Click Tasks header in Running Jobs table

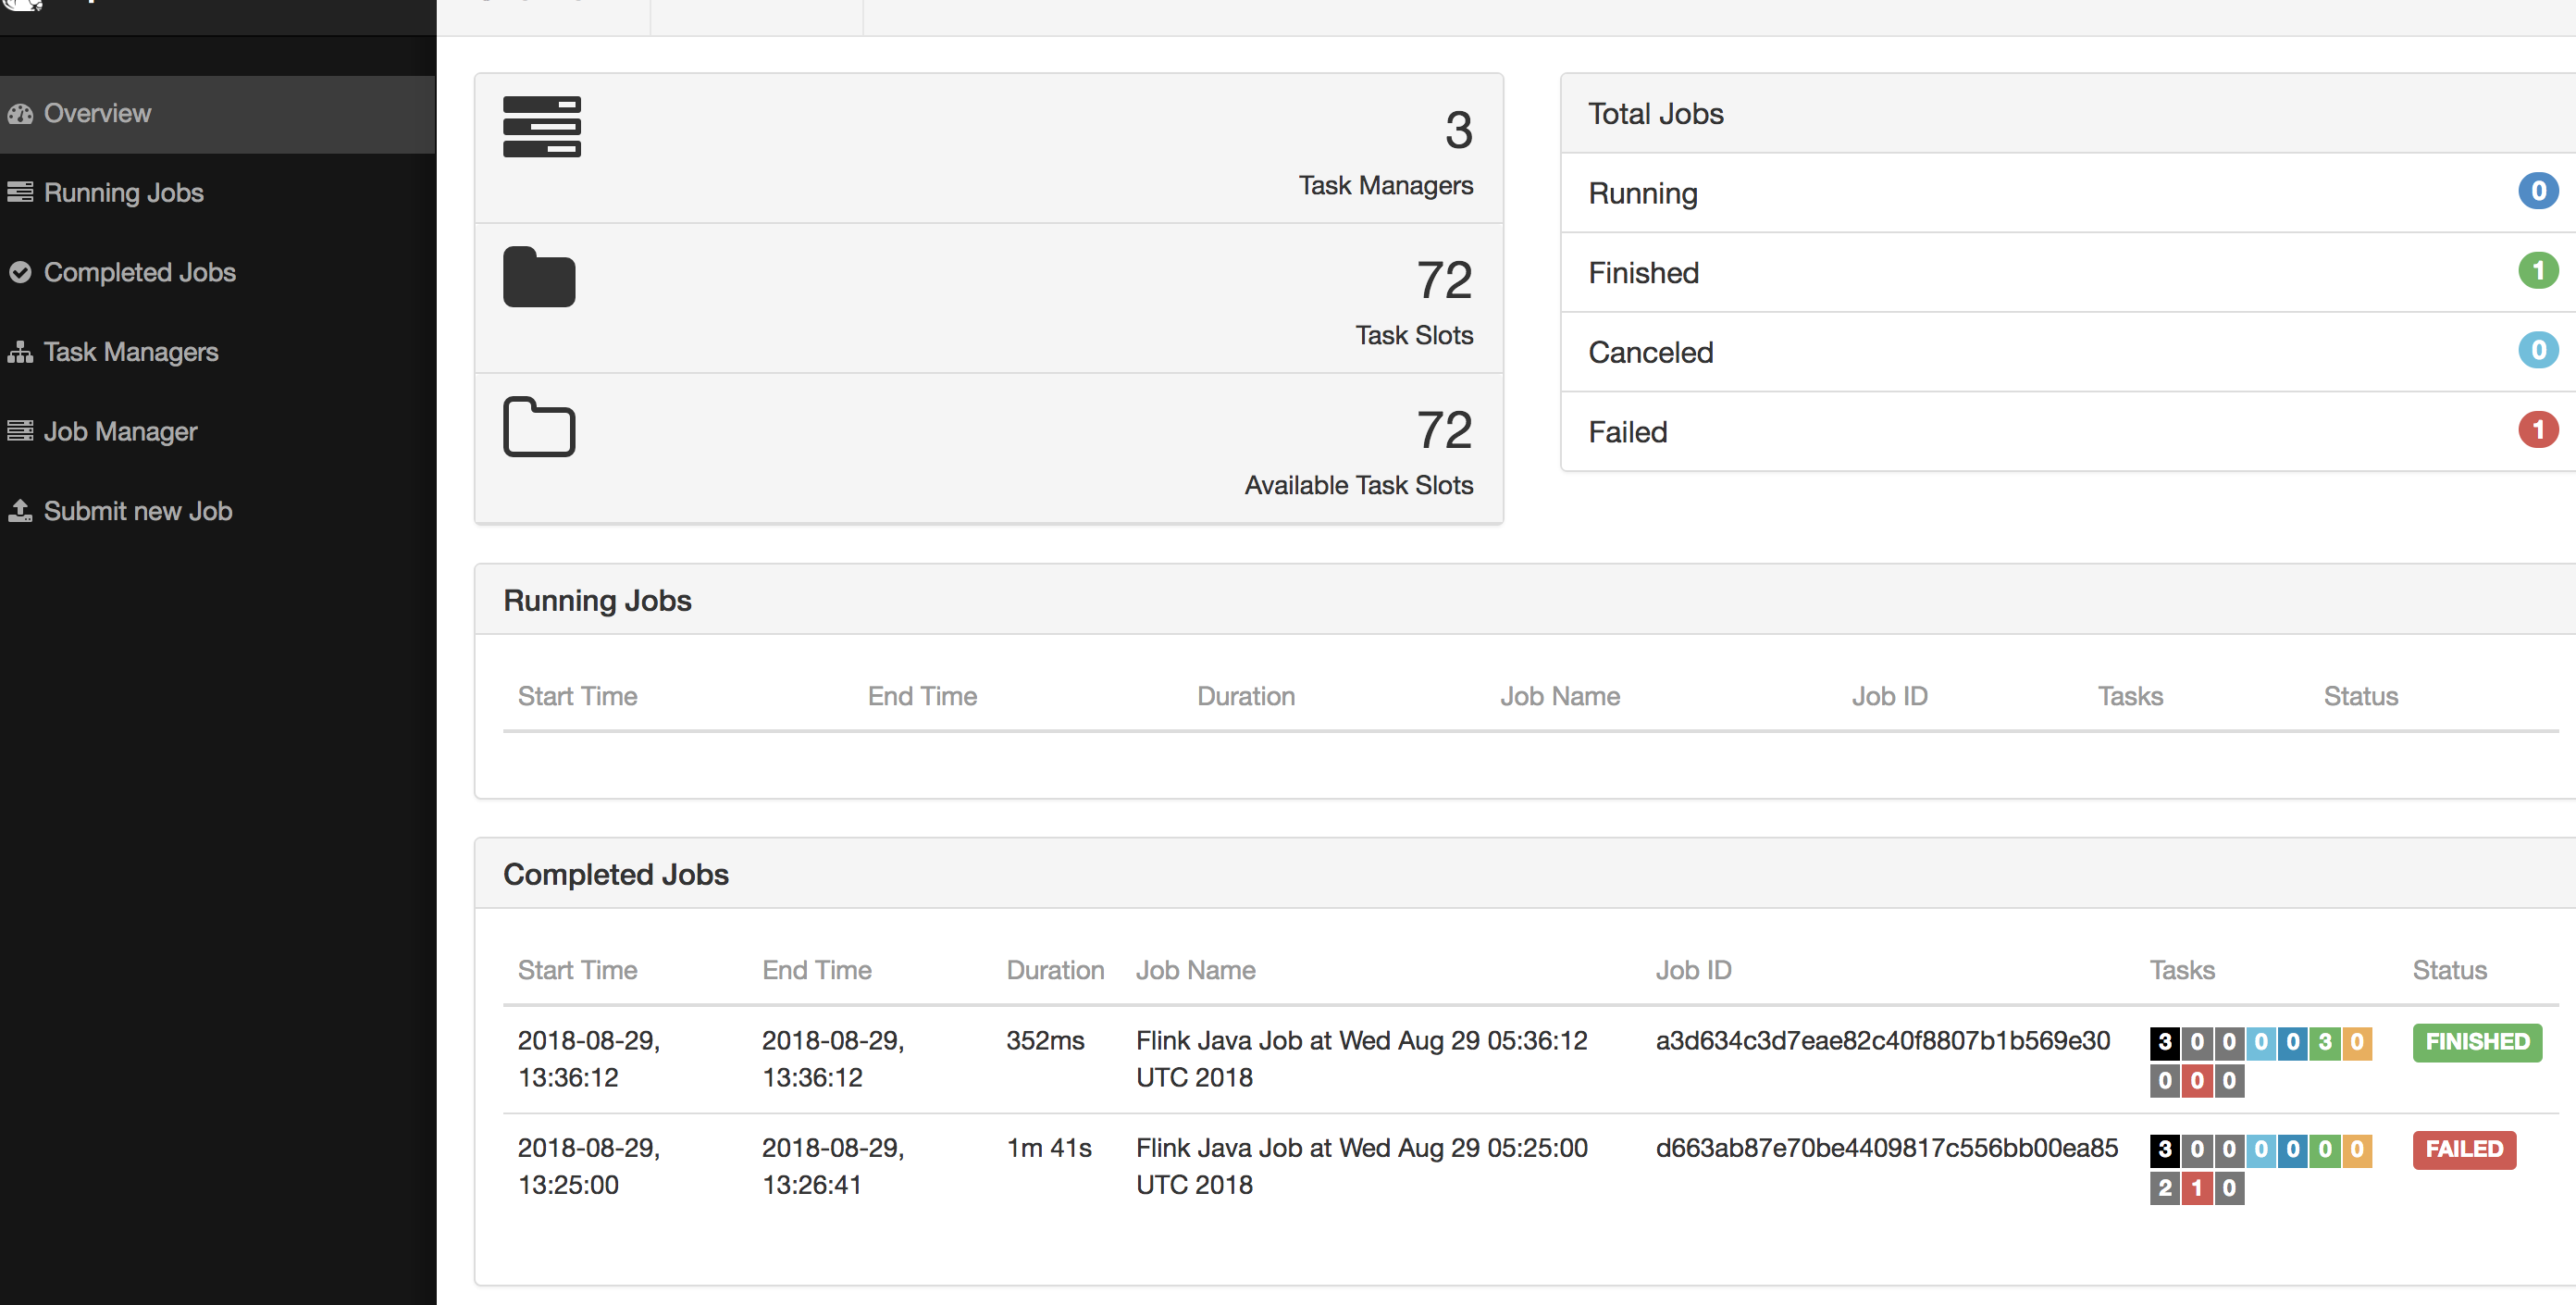2129,696
